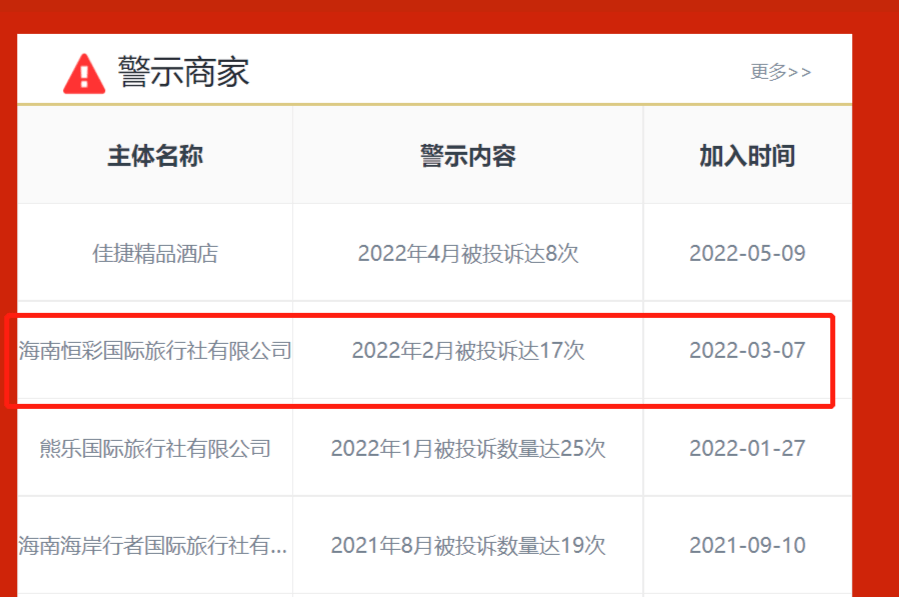
Task: Click the red warning triangle icon
Action: click(84, 73)
